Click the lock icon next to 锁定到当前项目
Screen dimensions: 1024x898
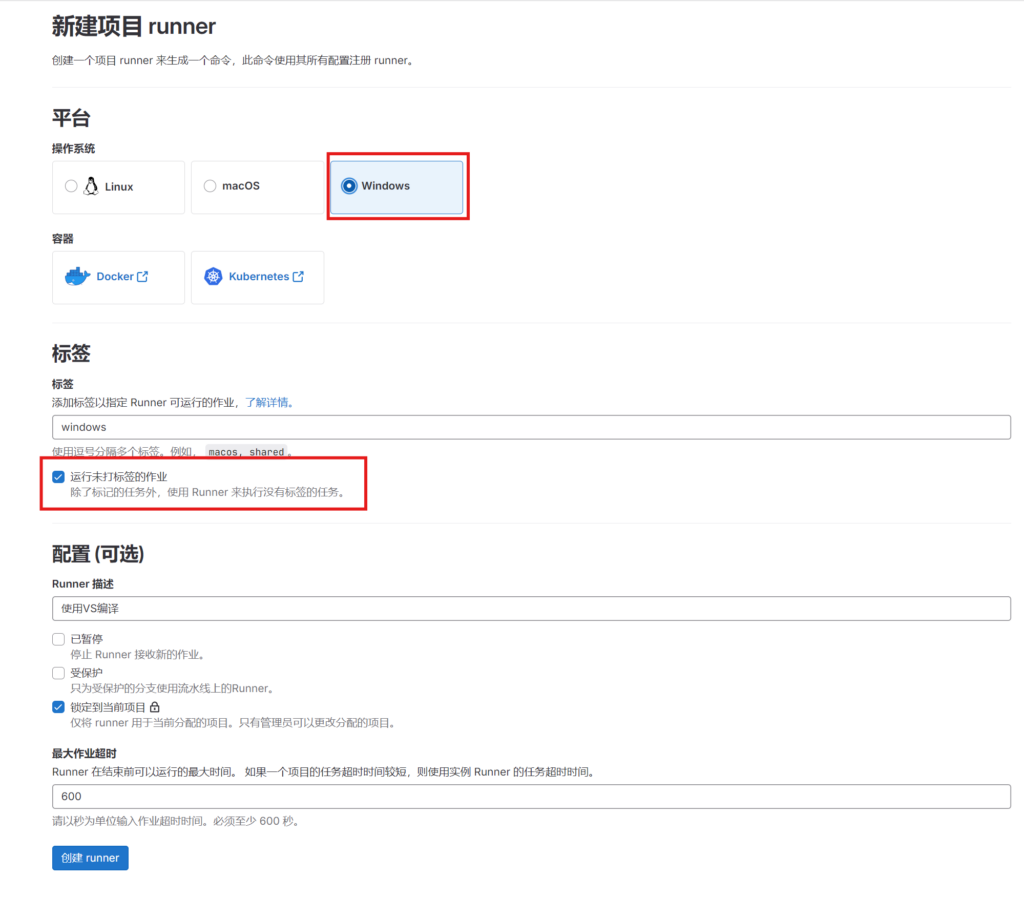(155, 707)
